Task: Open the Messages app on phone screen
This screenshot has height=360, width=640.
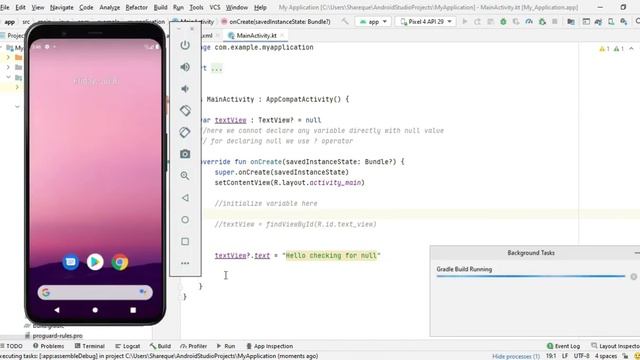Action: 71,262
